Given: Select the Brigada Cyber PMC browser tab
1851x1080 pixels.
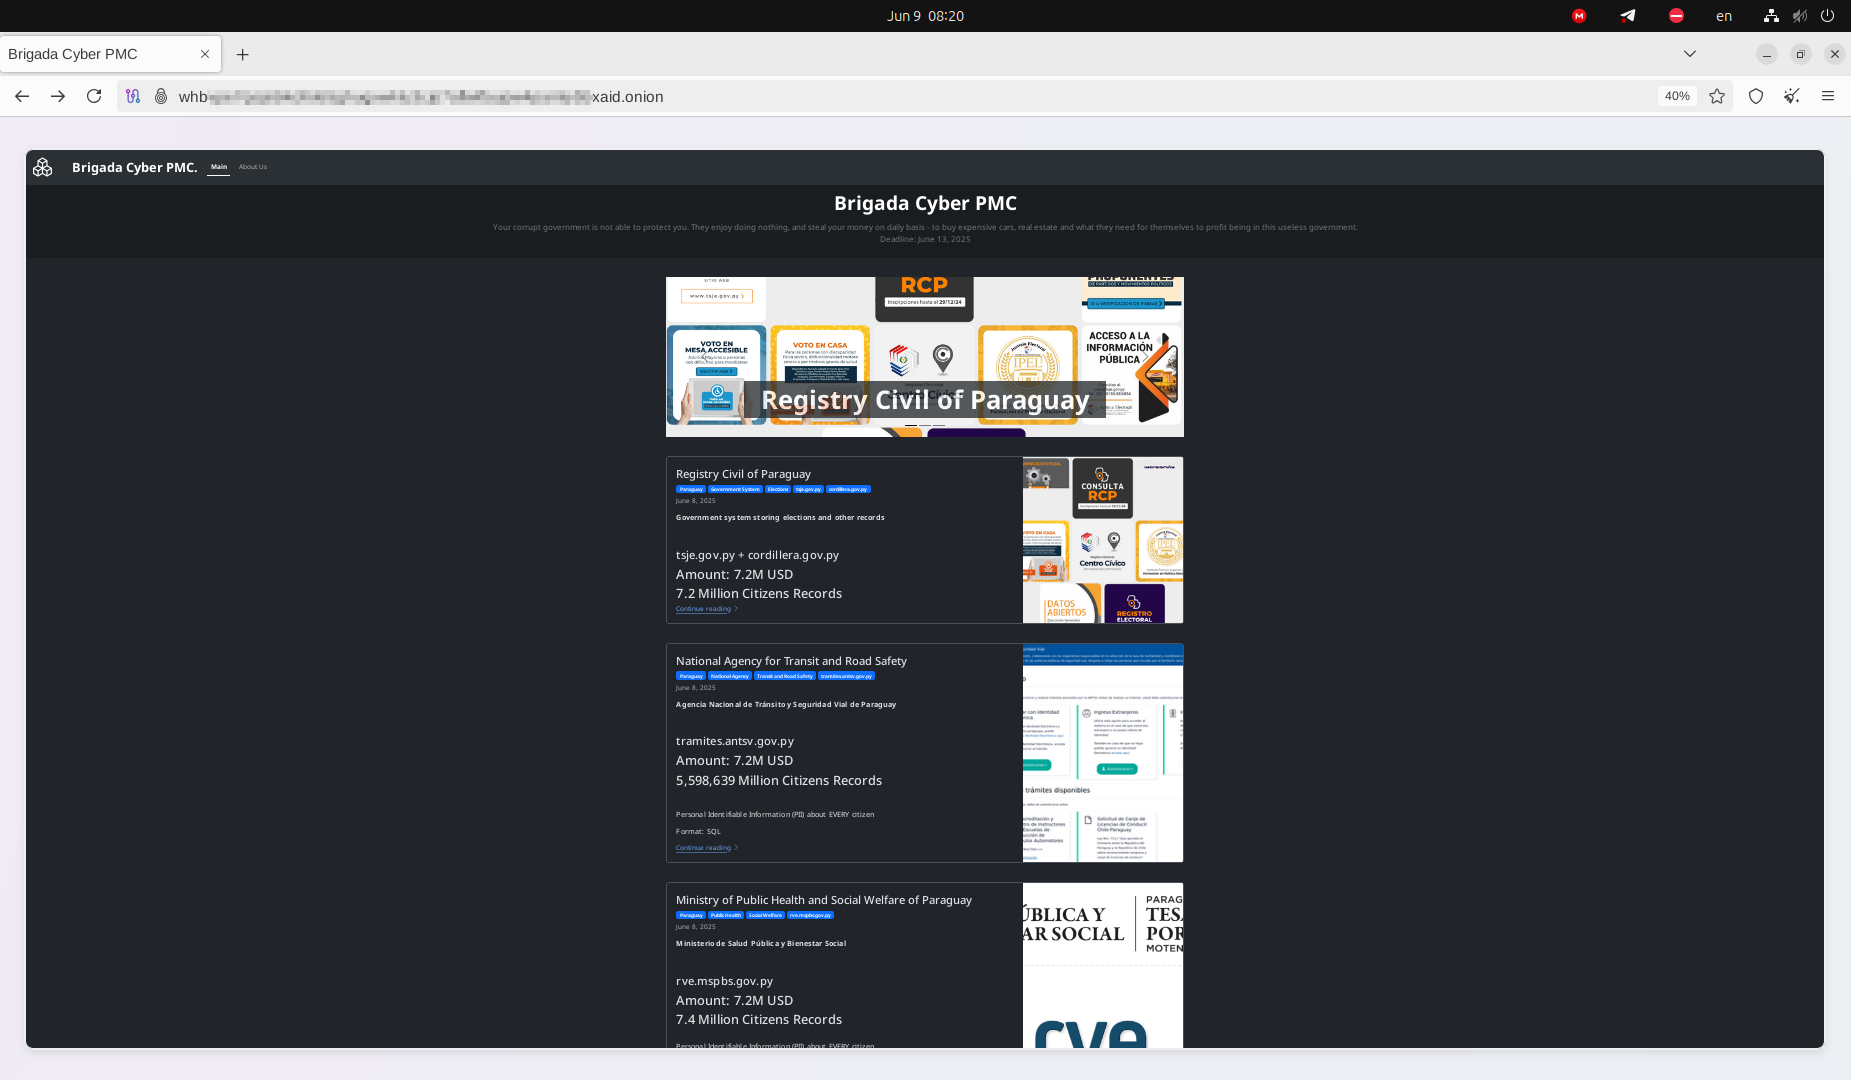Looking at the screenshot, I should [x=108, y=54].
